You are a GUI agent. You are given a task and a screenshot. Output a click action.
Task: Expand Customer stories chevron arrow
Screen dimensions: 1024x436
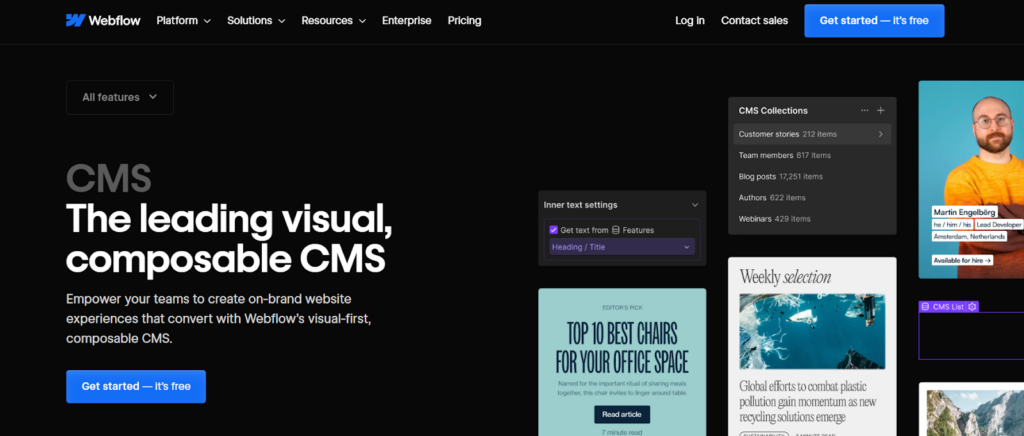click(880, 134)
